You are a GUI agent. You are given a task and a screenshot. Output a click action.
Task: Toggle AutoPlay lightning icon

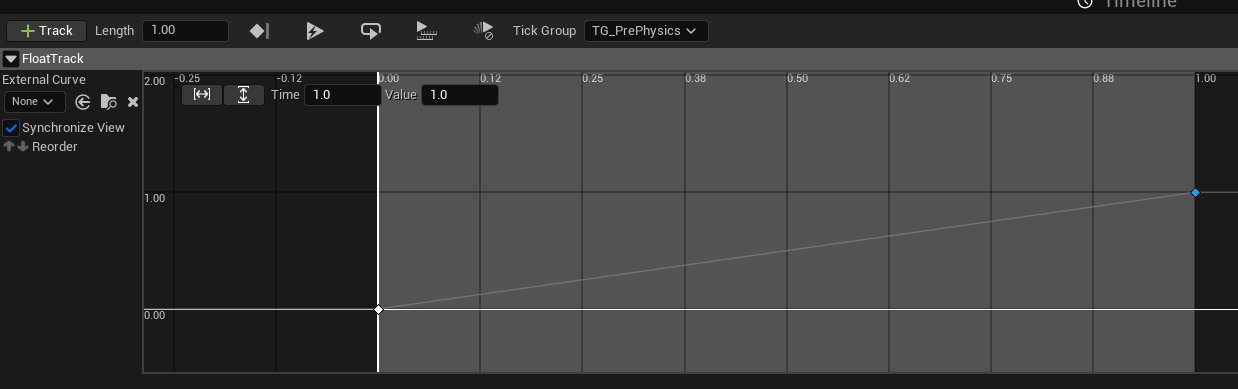click(315, 31)
